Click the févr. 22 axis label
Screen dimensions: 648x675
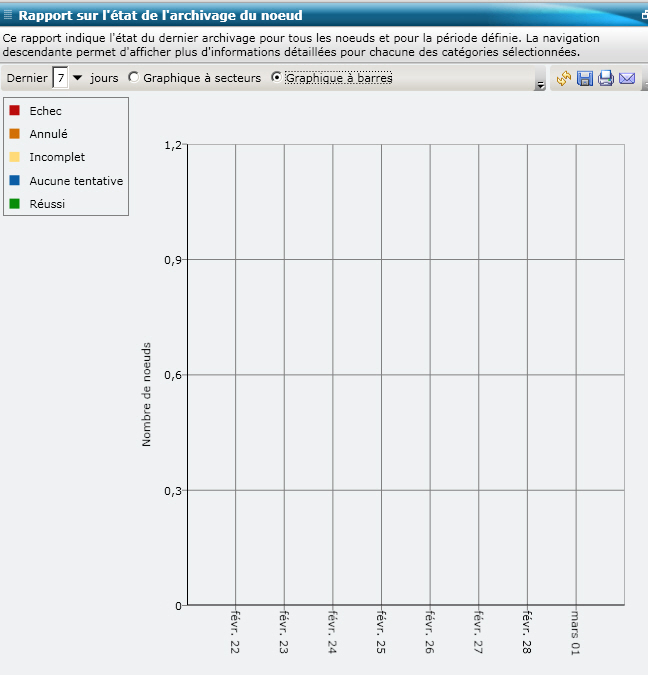[235, 632]
